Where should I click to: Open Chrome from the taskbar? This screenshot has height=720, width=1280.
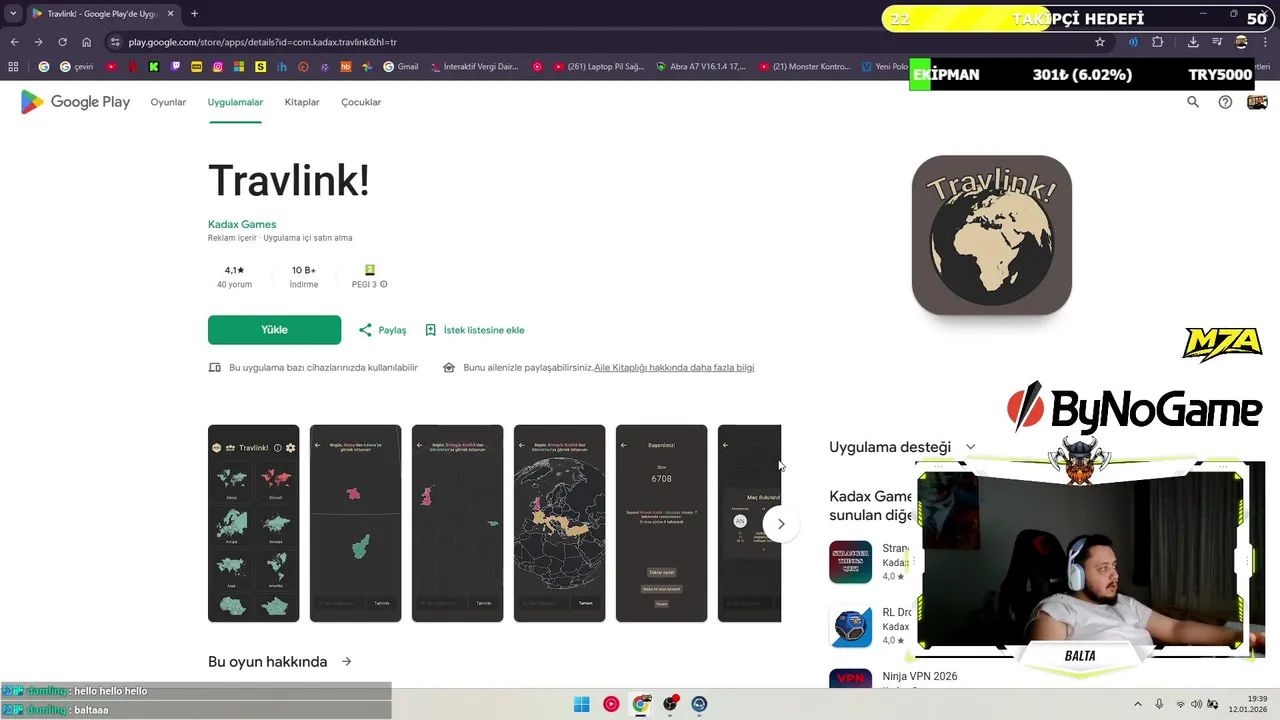641,704
